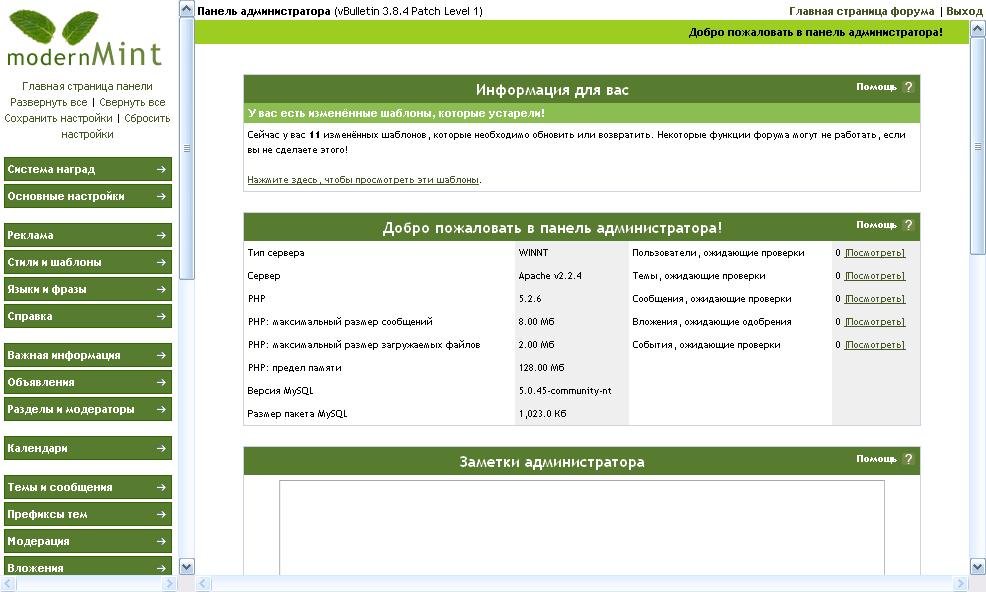This screenshot has height=592, width=986.
Task: Click main page scrollbar up arrow
Action: pyautogui.click(x=978, y=28)
